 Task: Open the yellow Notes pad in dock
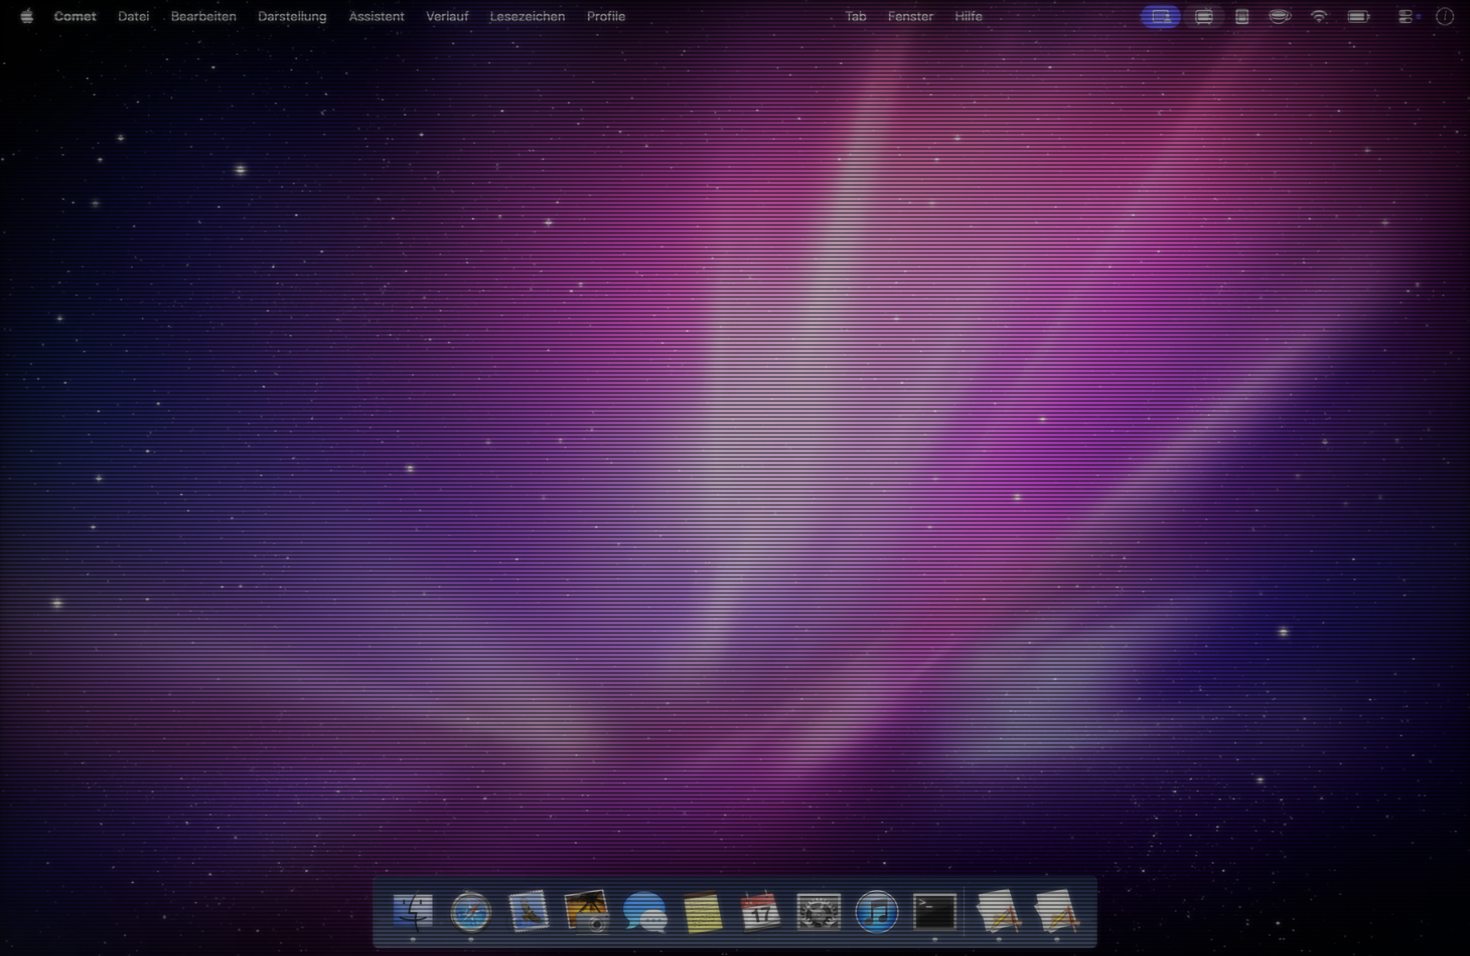(703, 912)
